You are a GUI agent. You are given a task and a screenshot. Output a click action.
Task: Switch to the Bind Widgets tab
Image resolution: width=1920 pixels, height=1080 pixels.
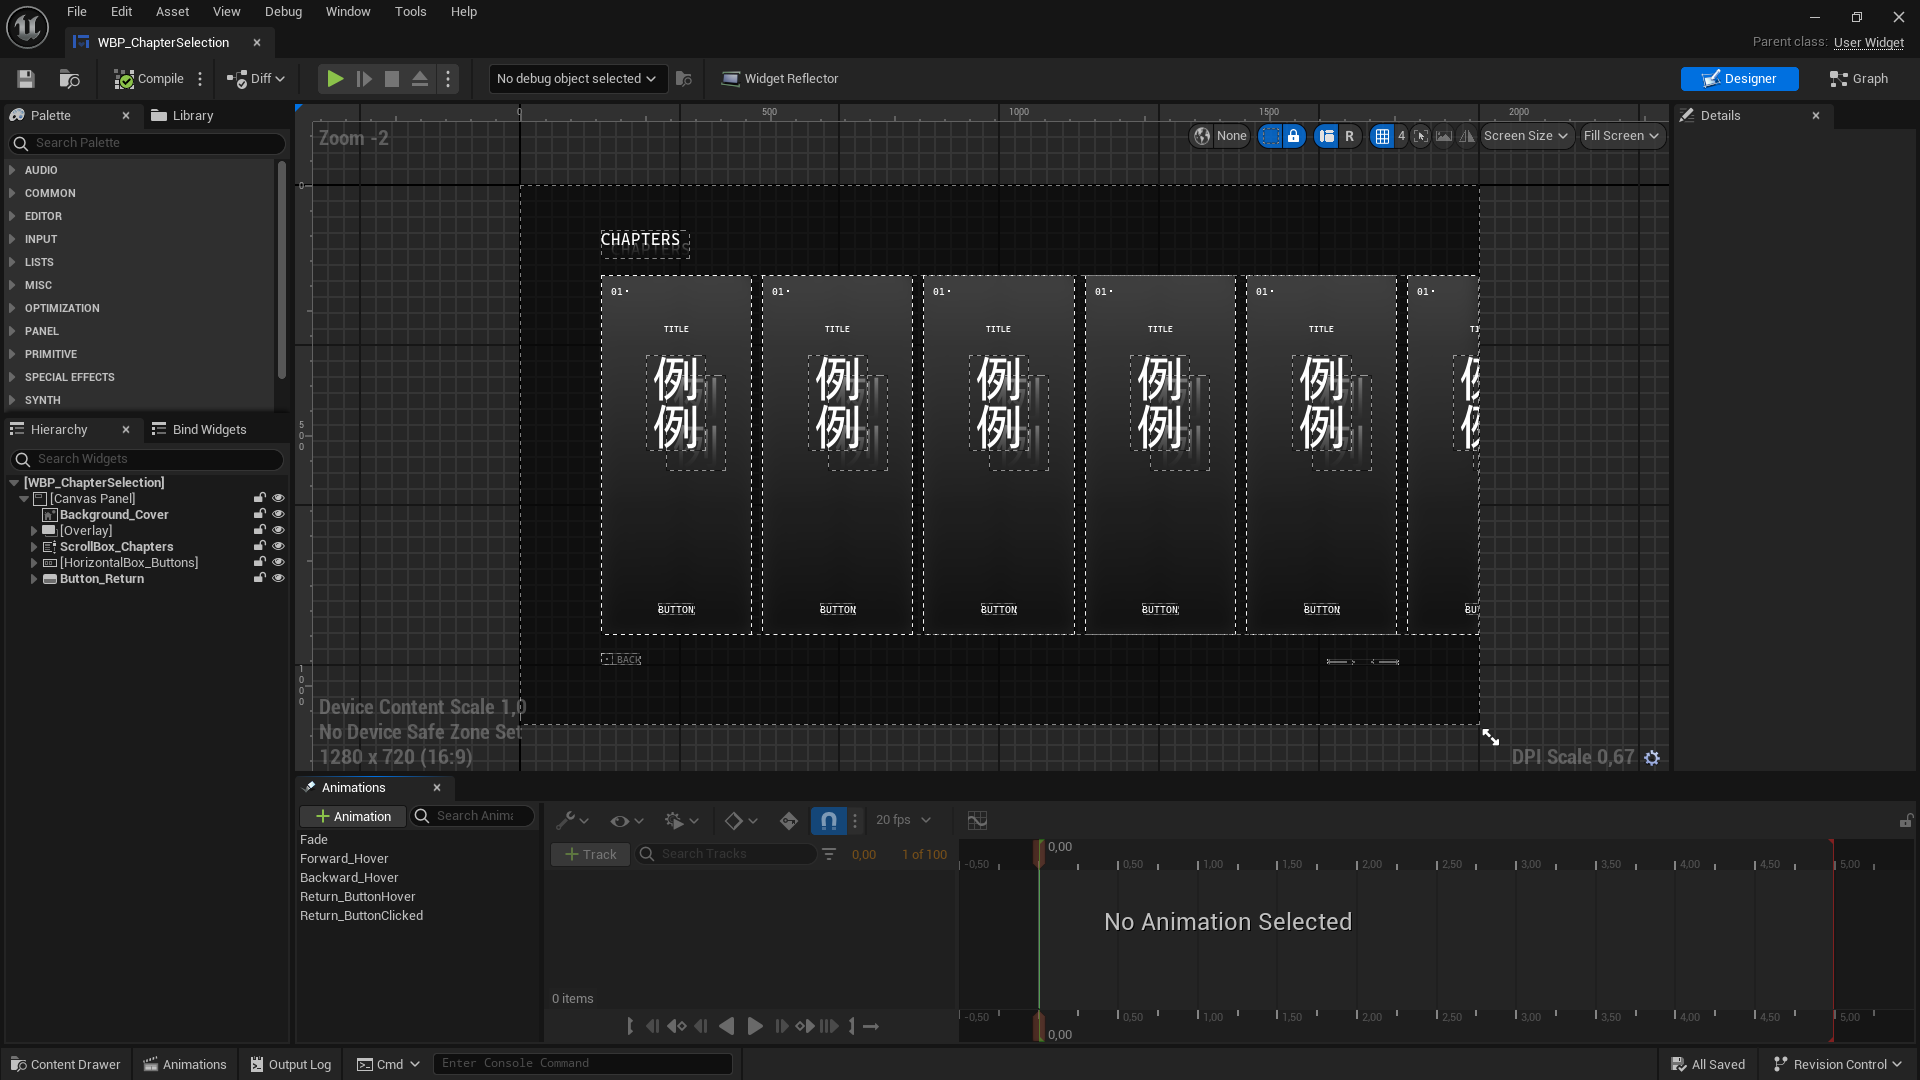[x=199, y=430]
